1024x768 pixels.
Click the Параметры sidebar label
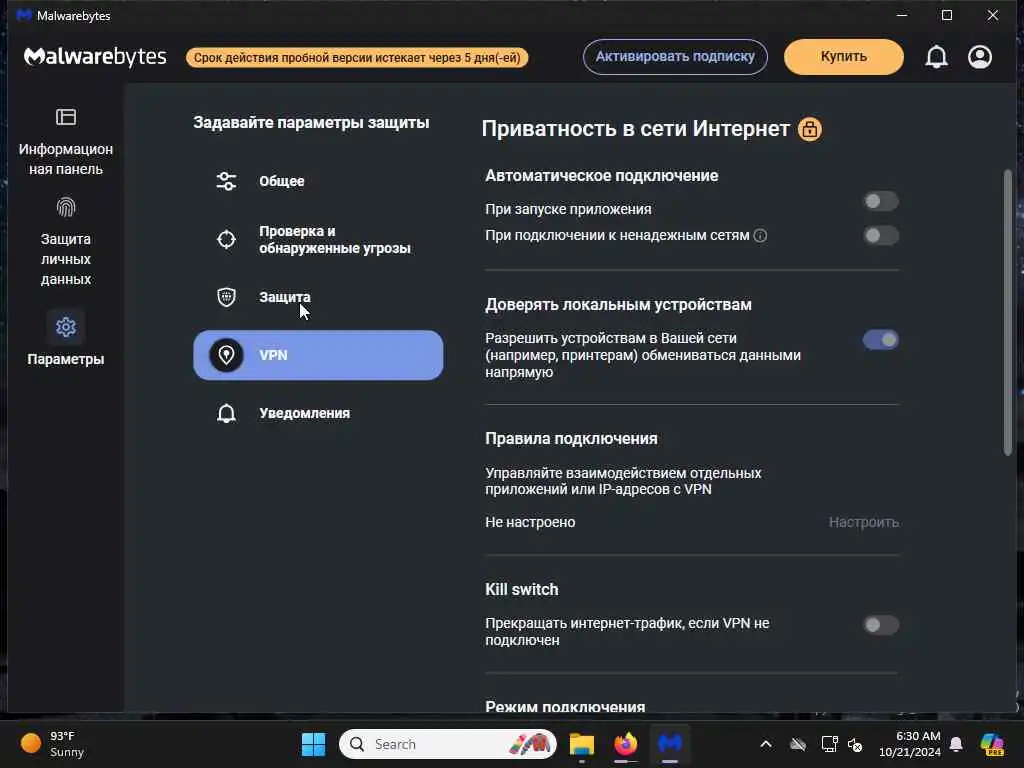point(66,359)
